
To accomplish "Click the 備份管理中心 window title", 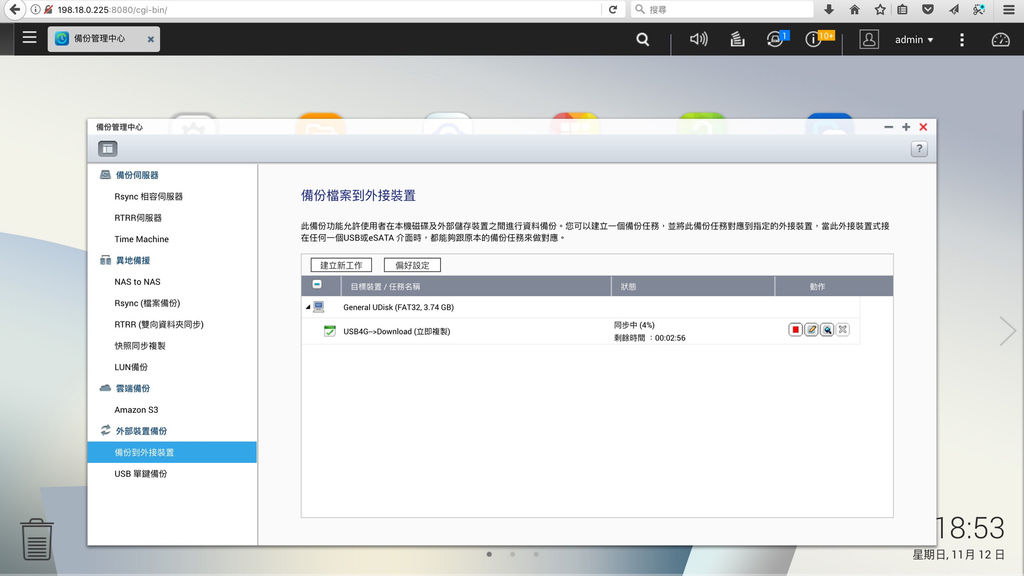I will coord(120,127).
